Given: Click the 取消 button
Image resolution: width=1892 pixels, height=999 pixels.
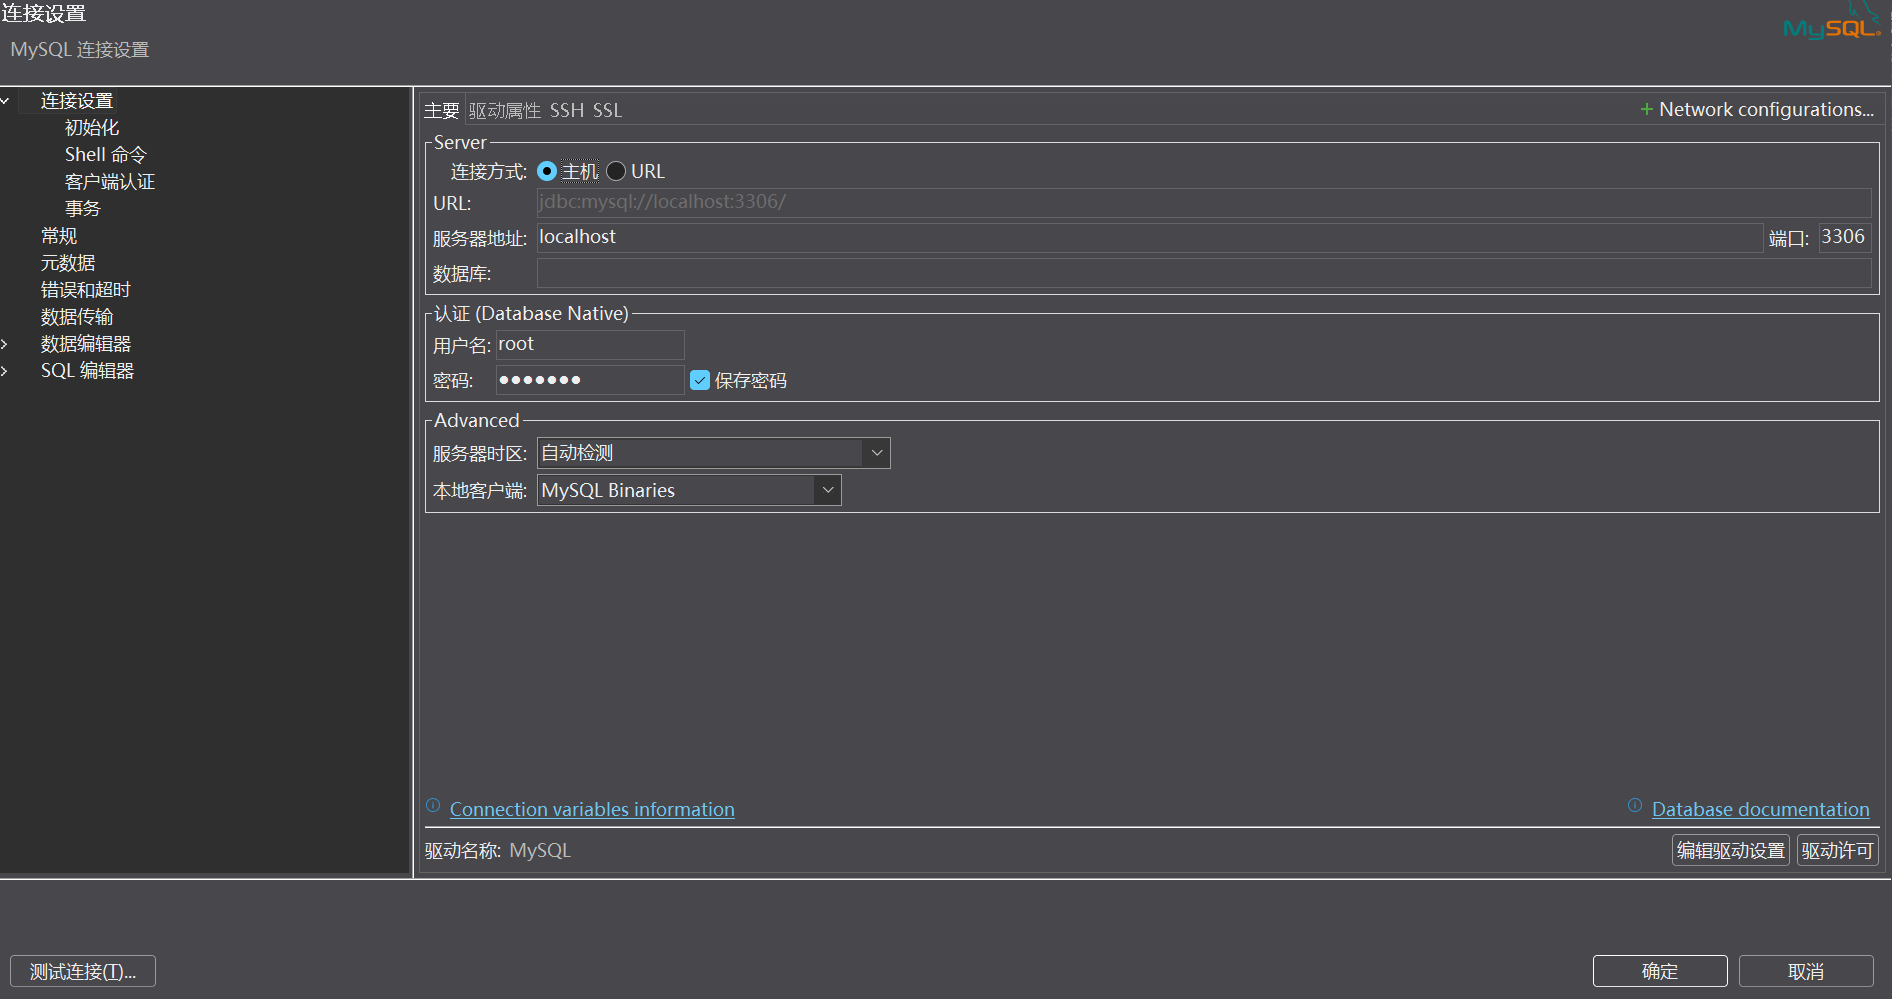Looking at the screenshot, I should 1806,971.
